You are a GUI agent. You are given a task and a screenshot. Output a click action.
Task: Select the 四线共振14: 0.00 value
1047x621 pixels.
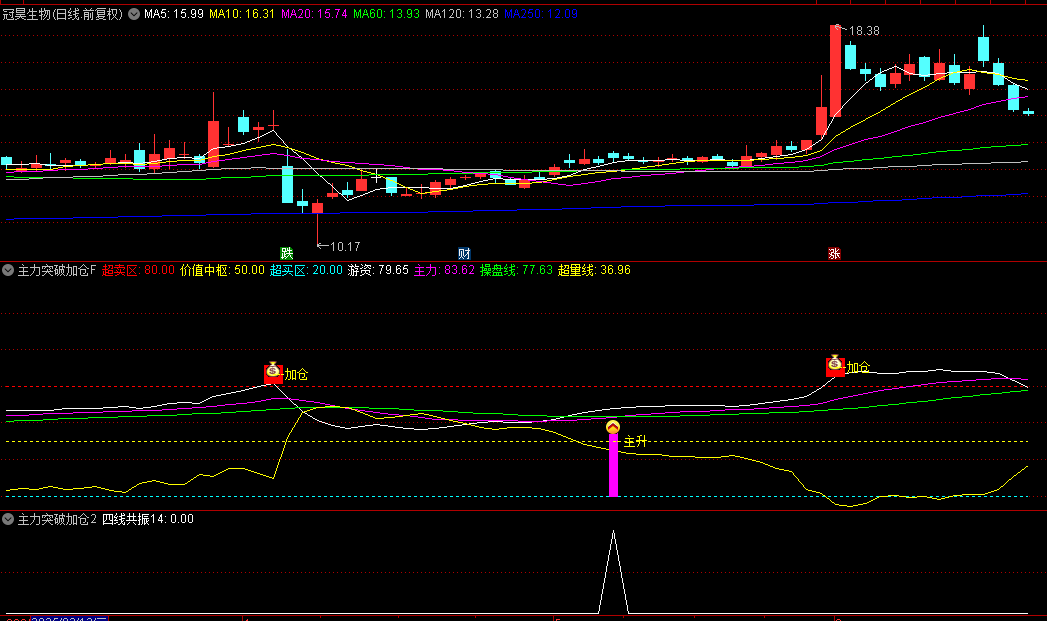coord(148,519)
